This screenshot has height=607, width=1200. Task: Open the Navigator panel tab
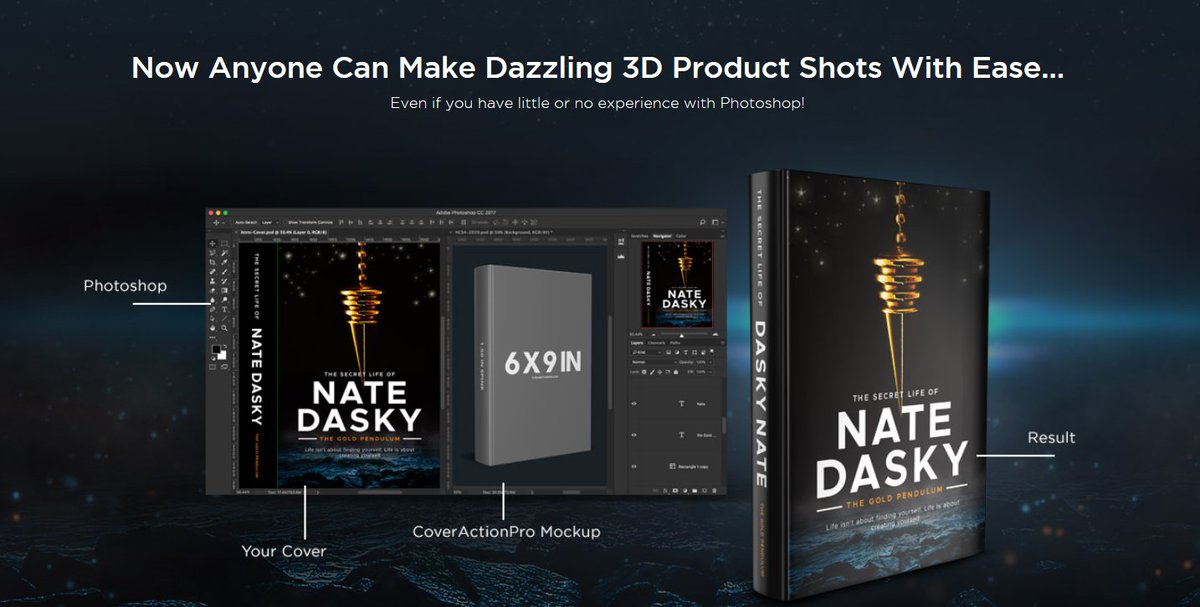coord(662,236)
